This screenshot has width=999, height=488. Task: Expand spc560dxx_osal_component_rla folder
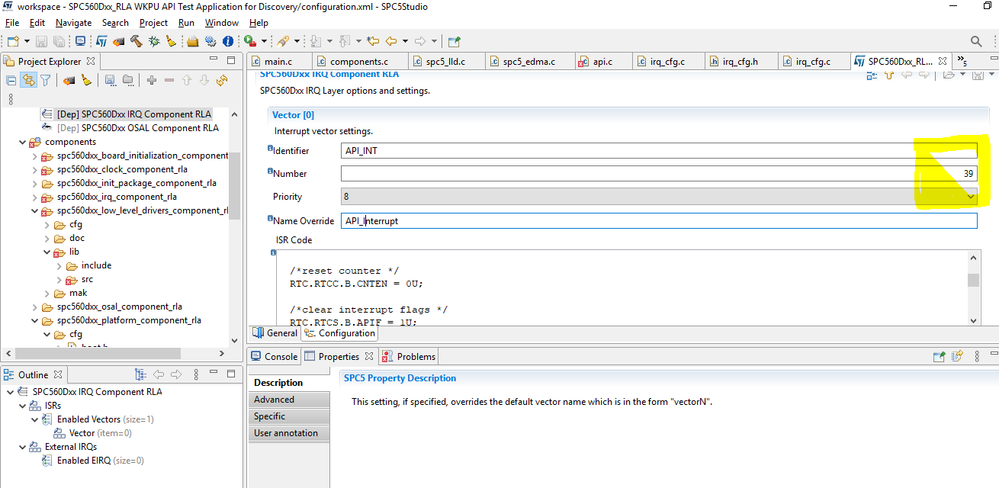(x=34, y=306)
